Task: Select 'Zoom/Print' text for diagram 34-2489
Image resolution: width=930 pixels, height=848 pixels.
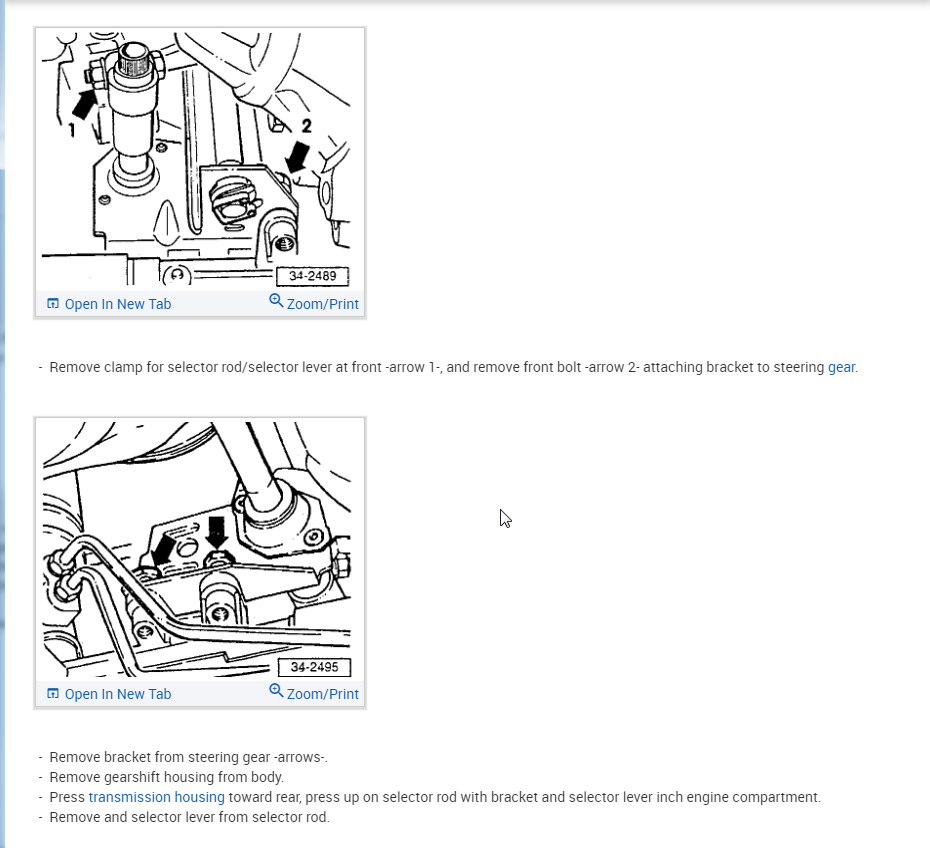Action: tap(323, 304)
